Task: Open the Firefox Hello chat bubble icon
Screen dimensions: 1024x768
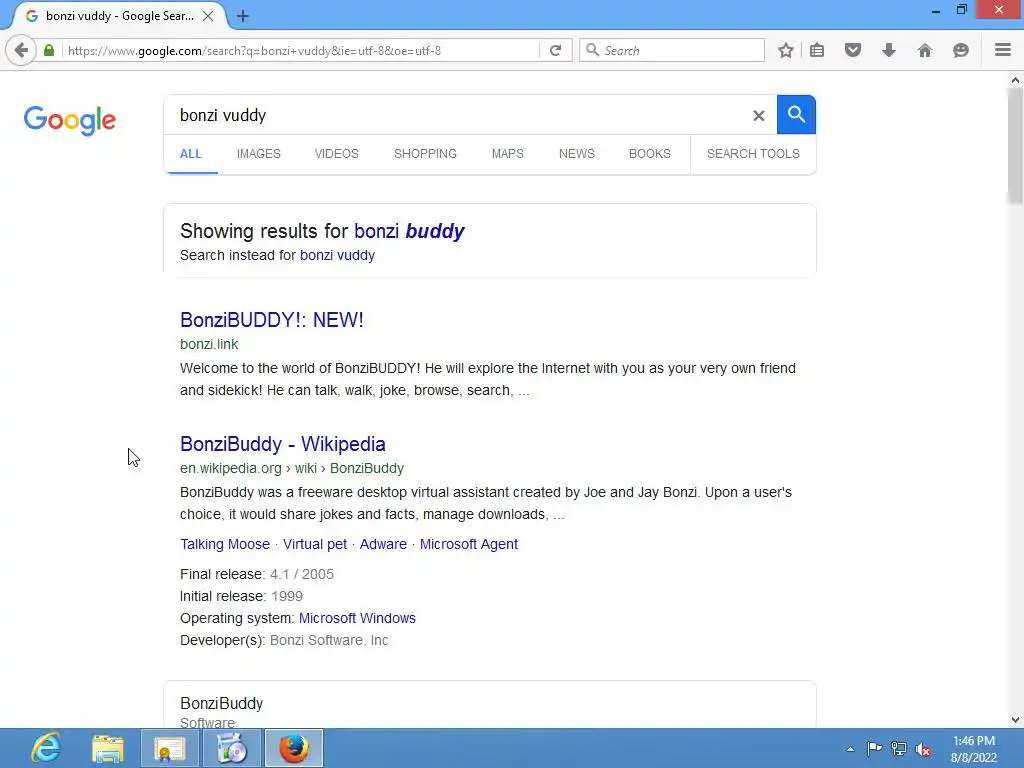Action: (961, 50)
